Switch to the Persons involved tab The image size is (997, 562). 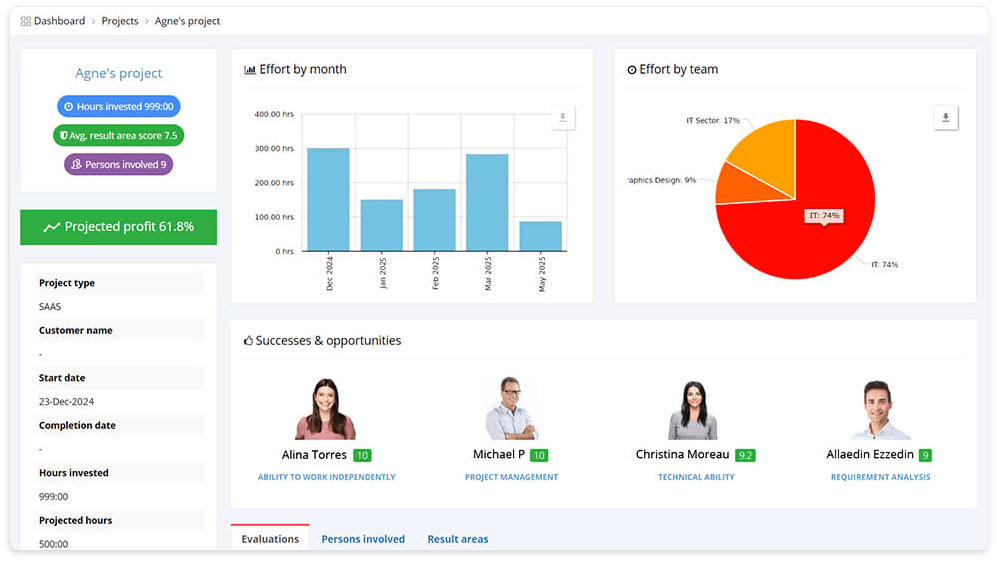pyautogui.click(x=363, y=539)
